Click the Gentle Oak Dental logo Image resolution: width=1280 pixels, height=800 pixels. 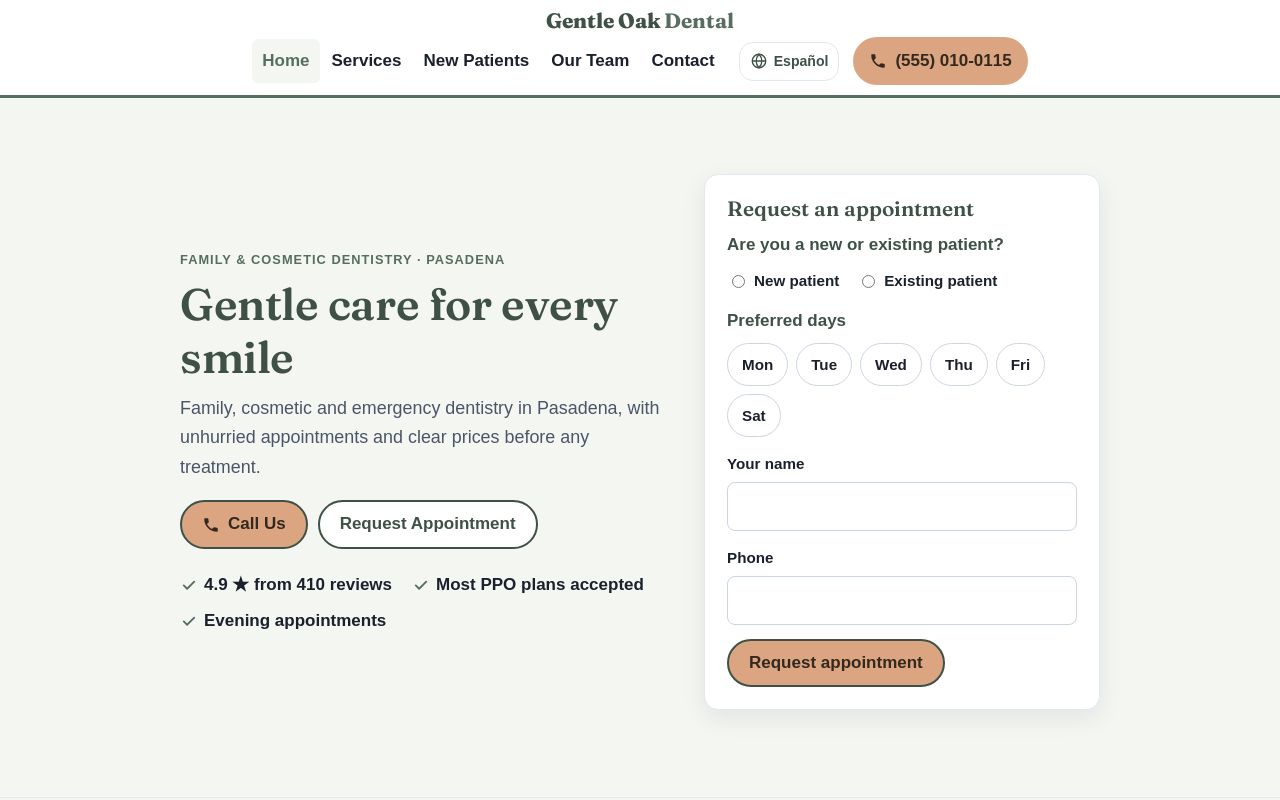tap(640, 20)
